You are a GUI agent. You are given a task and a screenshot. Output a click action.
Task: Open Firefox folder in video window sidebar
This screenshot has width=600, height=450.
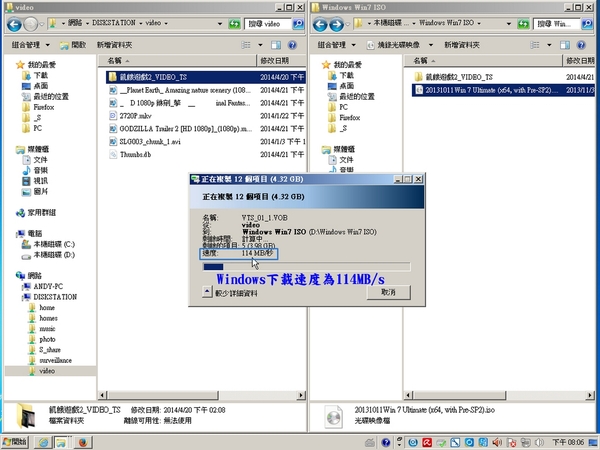38,107
